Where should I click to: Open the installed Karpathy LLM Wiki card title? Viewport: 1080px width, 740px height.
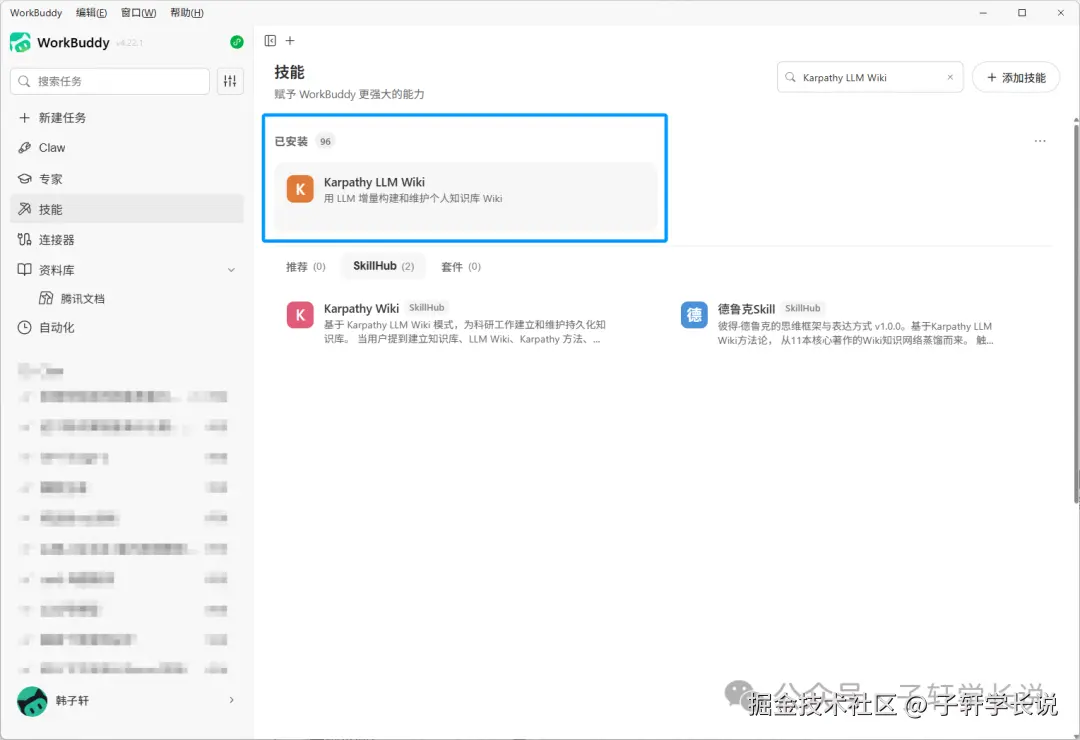374,182
